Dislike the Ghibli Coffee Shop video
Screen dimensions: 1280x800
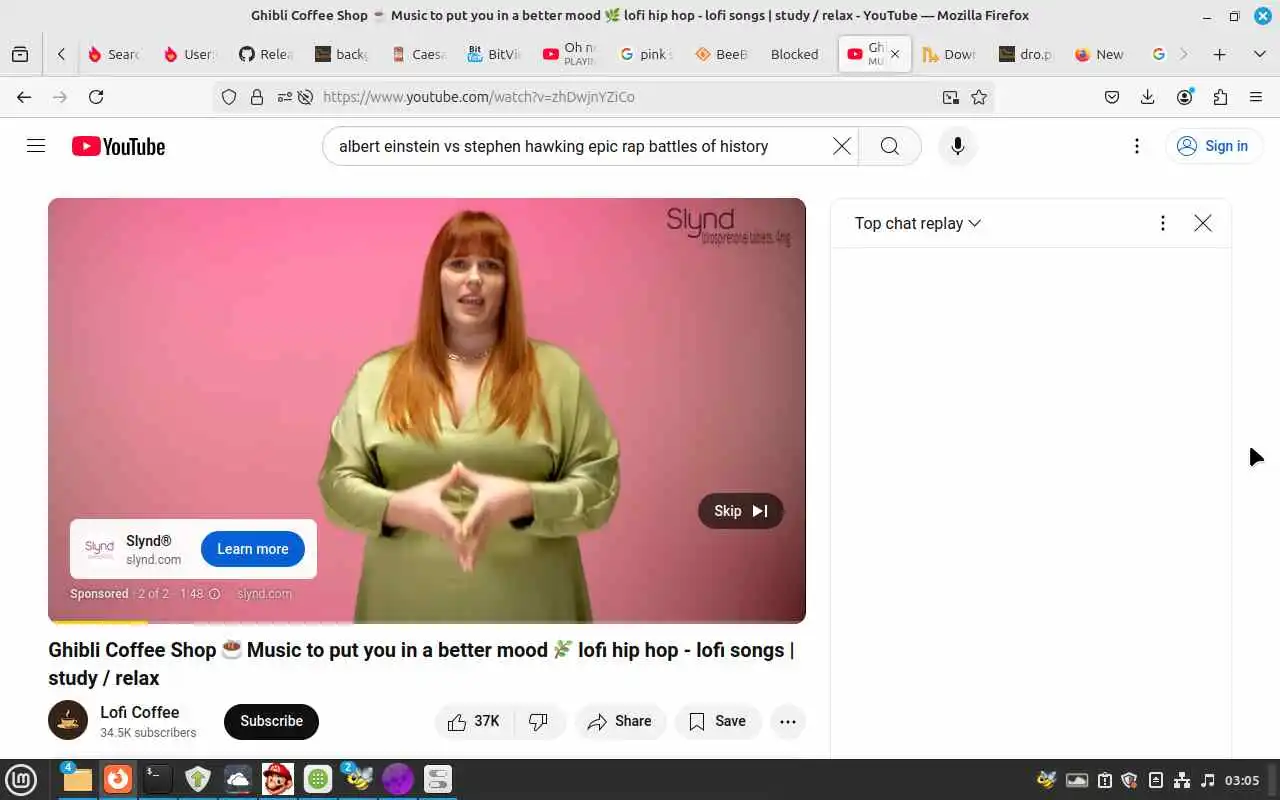point(539,721)
